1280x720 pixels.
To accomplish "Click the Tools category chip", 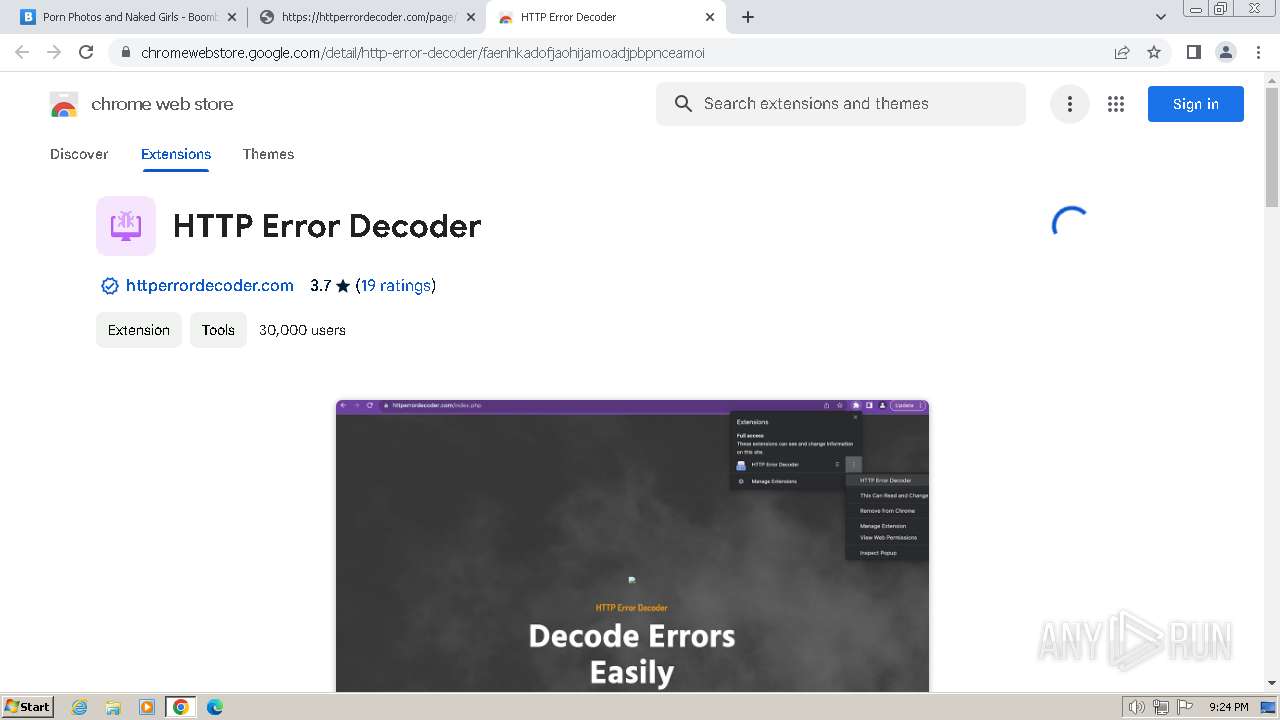I will point(218,330).
